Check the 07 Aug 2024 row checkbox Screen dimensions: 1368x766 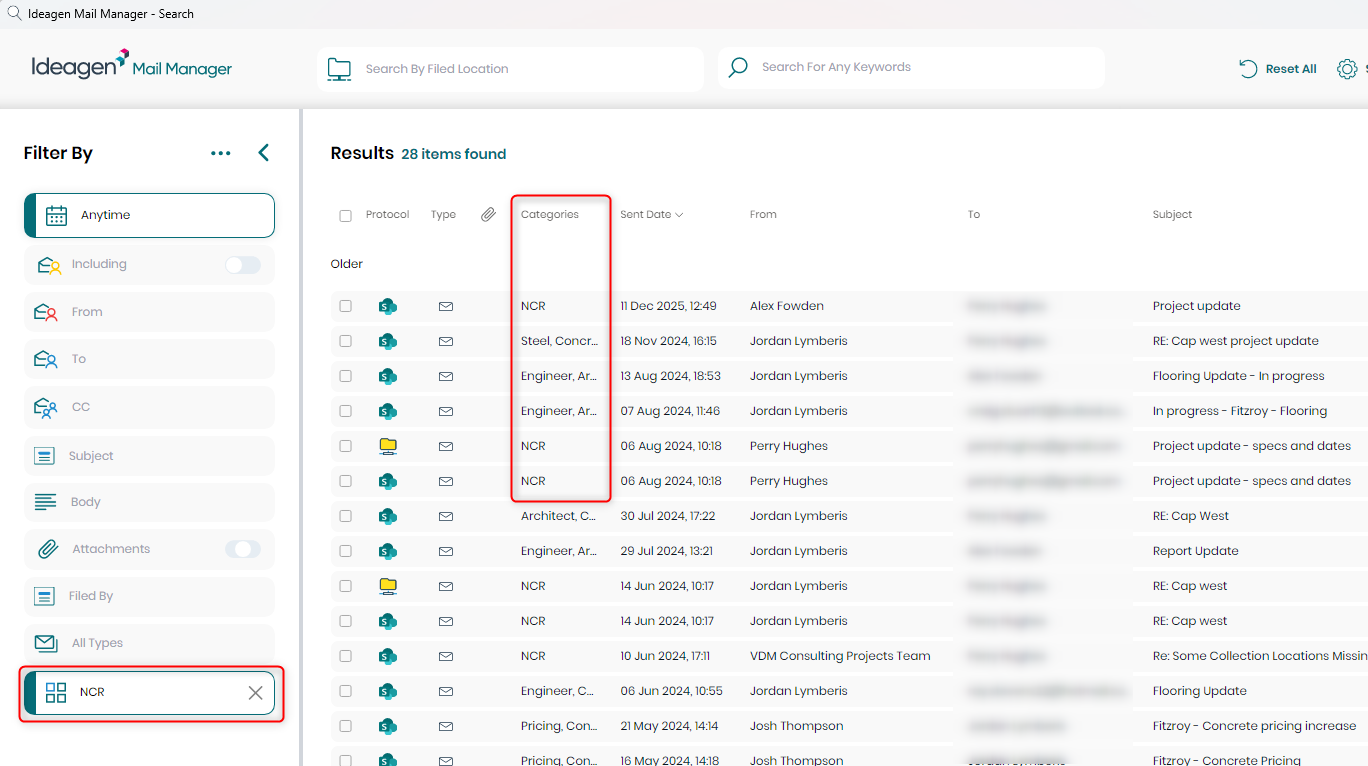[345, 411]
